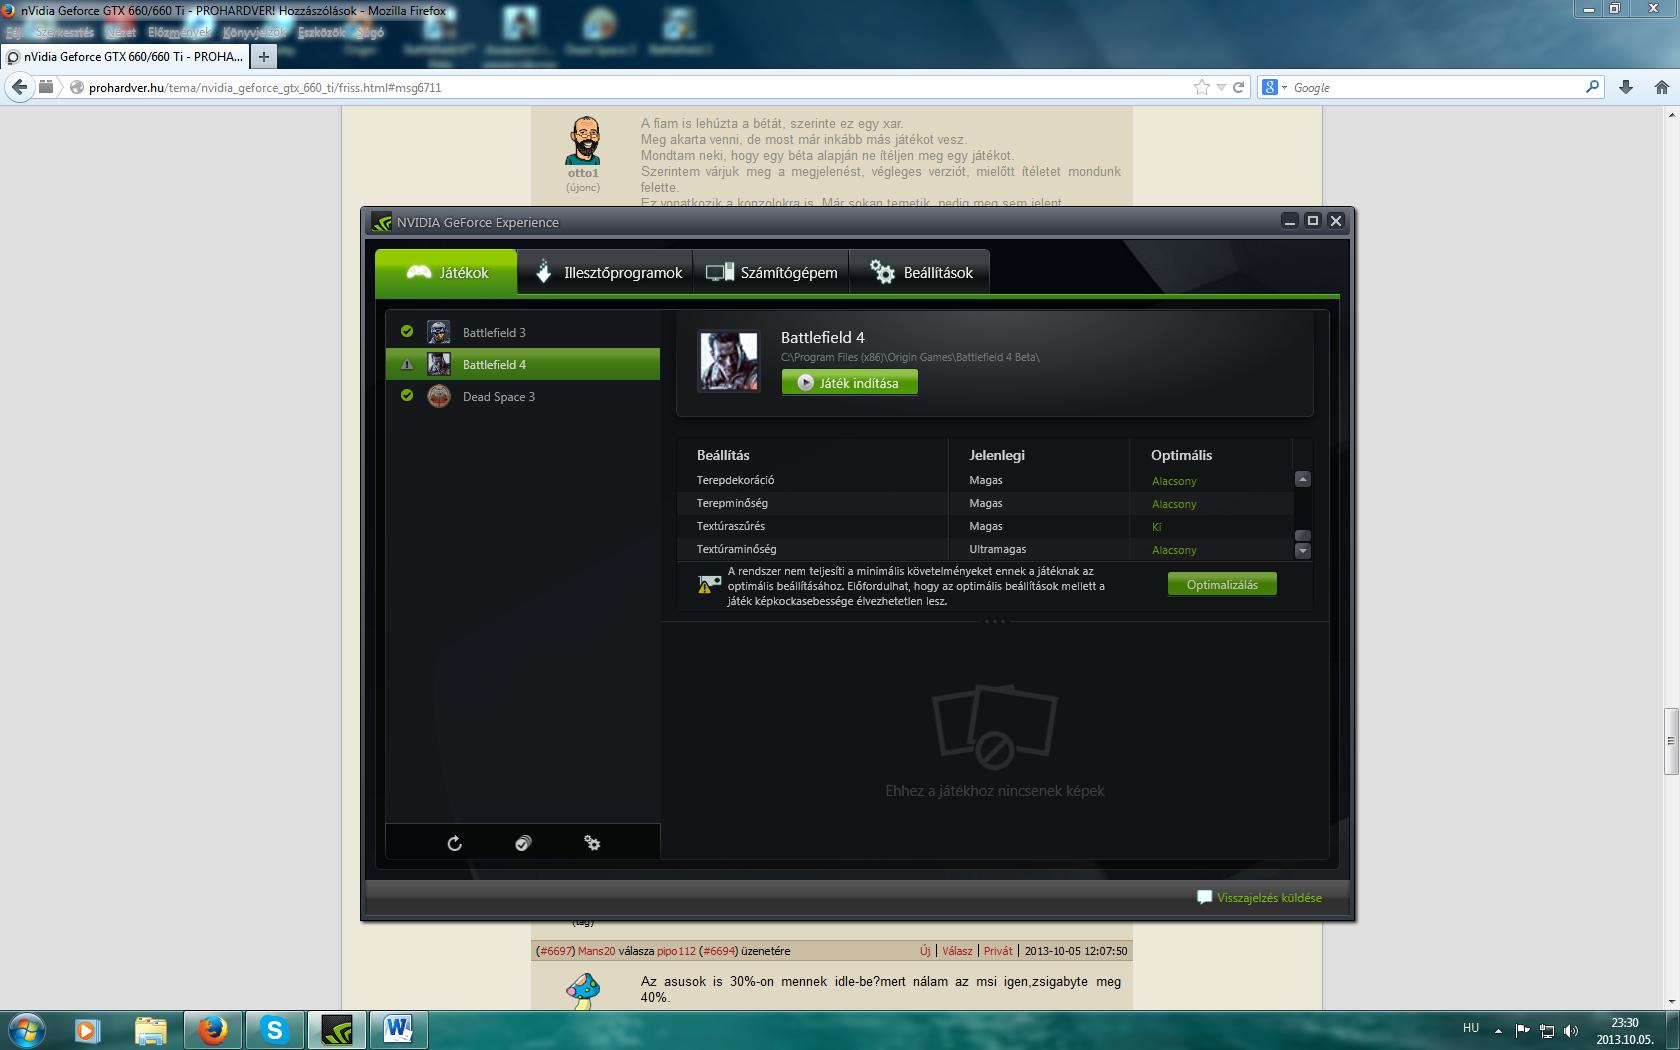This screenshot has height=1050, width=1680.
Task: Click the Dead Space 3 game icon
Action: pyautogui.click(x=439, y=396)
